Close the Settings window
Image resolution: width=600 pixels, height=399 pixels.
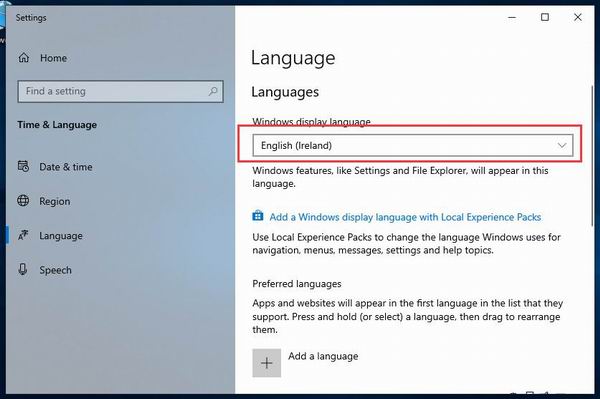point(578,17)
